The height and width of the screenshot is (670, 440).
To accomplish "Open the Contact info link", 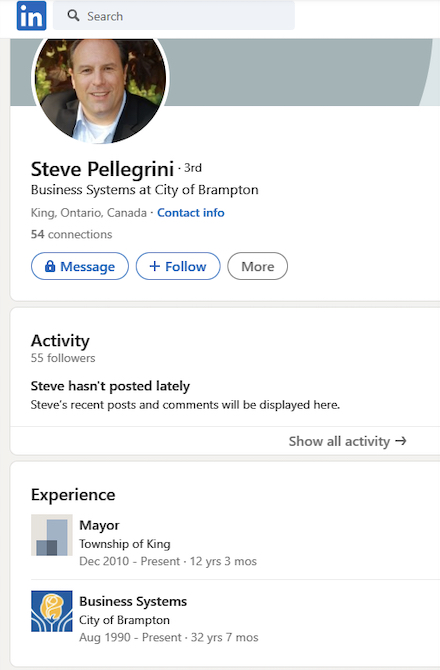I will tap(191, 212).
